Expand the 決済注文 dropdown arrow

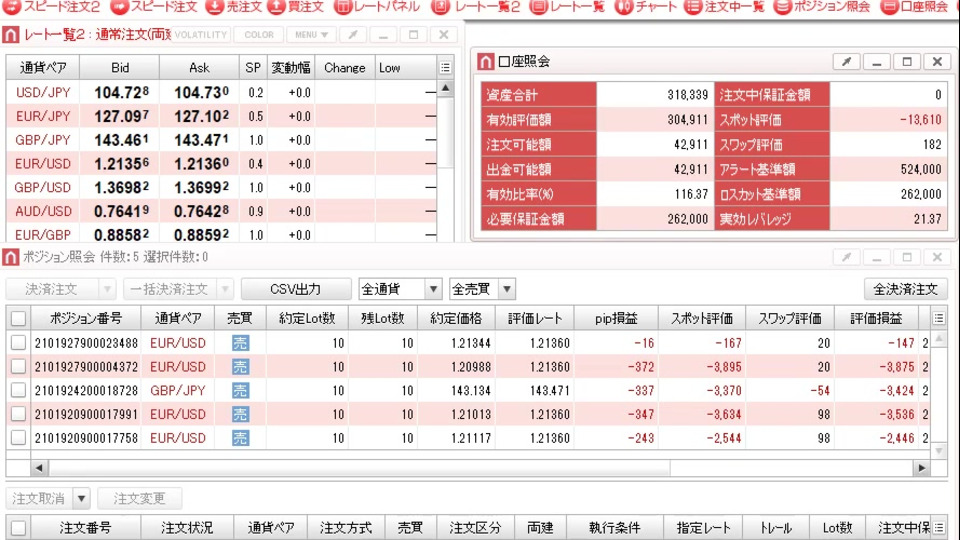pos(107,289)
